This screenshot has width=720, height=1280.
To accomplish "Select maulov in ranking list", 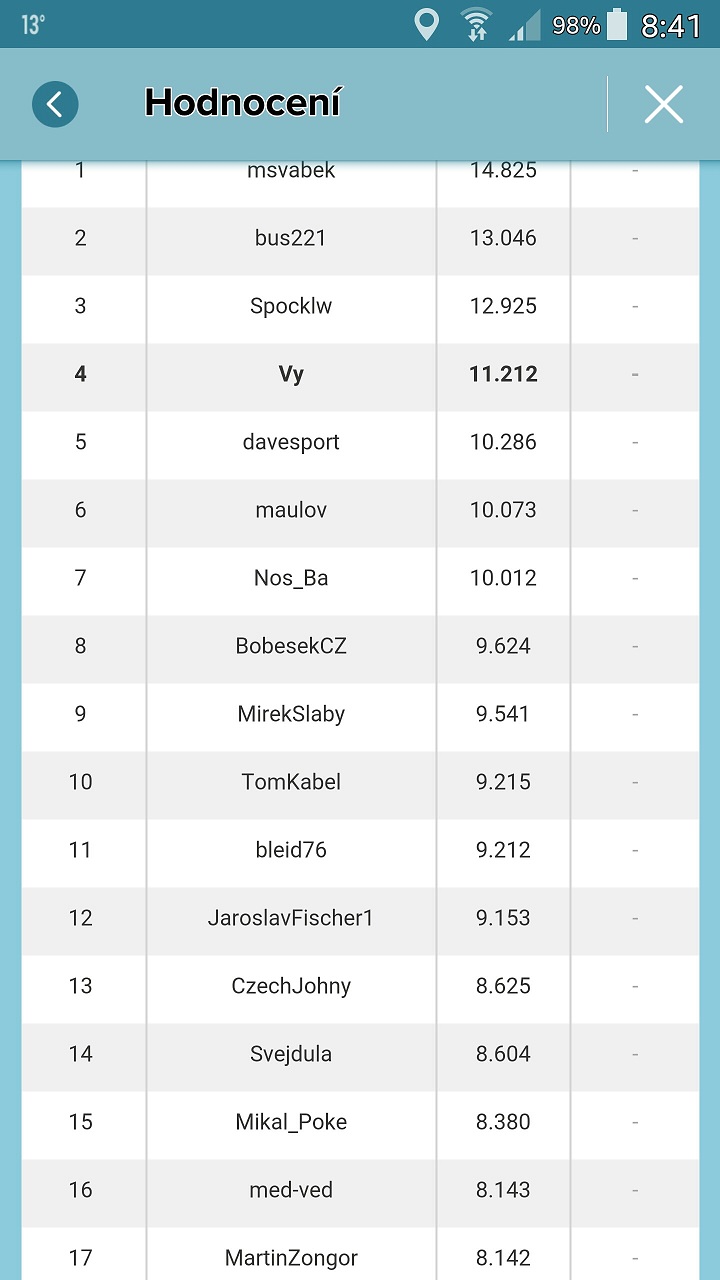I will coord(291,510).
